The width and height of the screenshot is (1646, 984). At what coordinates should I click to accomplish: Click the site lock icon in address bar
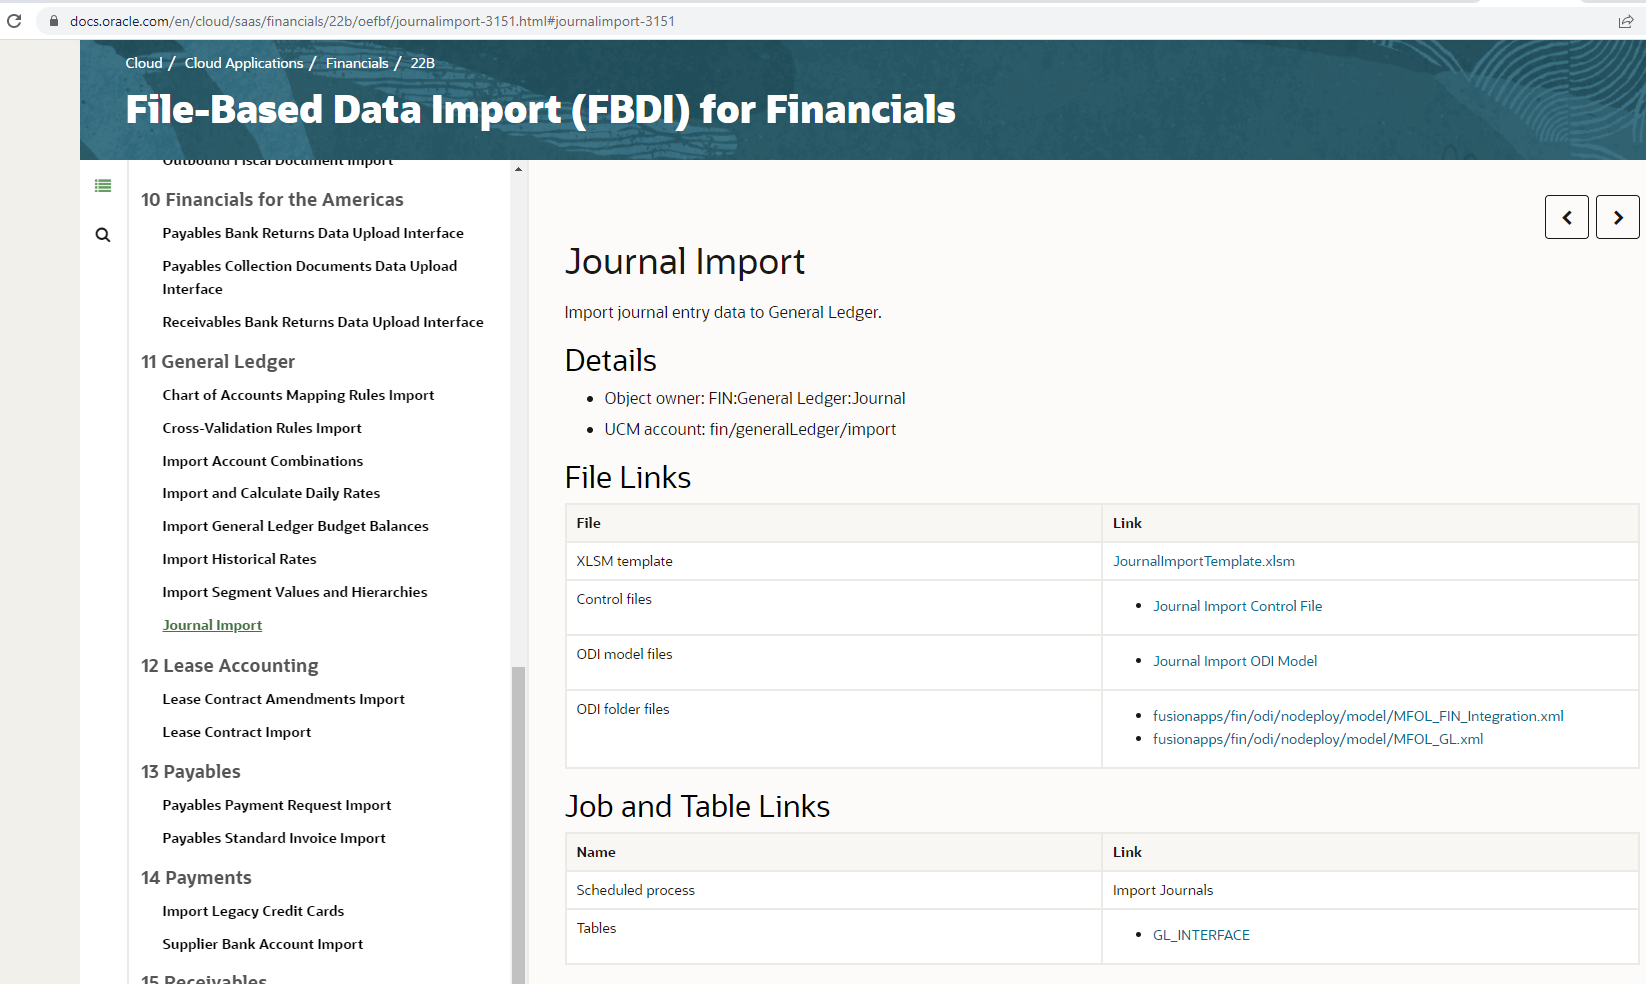53,21
